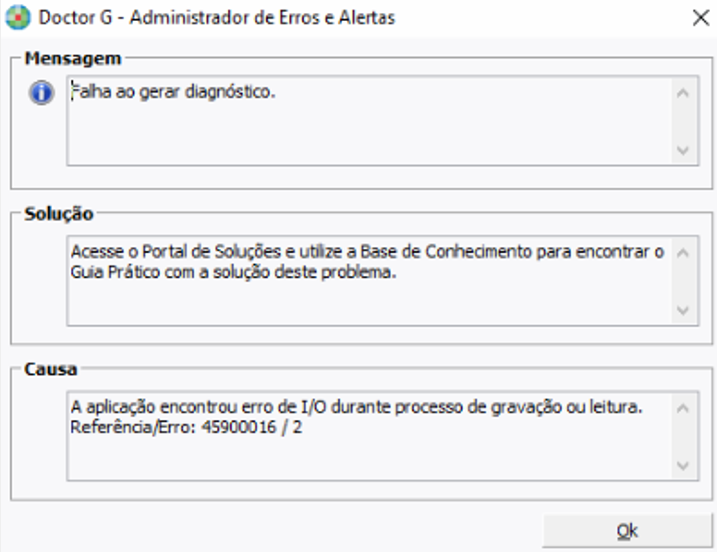This screenshot has height=552, width=717.
Task: Click the dialog title 'Administrador de Erros e Alertas'
Action: click(250, 17)
